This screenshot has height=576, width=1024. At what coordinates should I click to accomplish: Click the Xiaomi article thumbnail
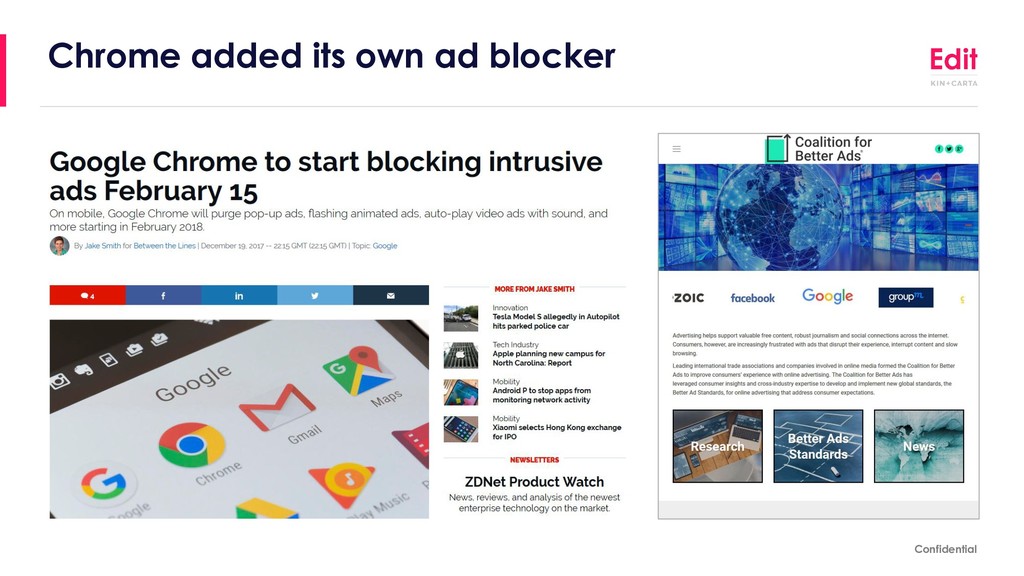click(x=461, y=430)
